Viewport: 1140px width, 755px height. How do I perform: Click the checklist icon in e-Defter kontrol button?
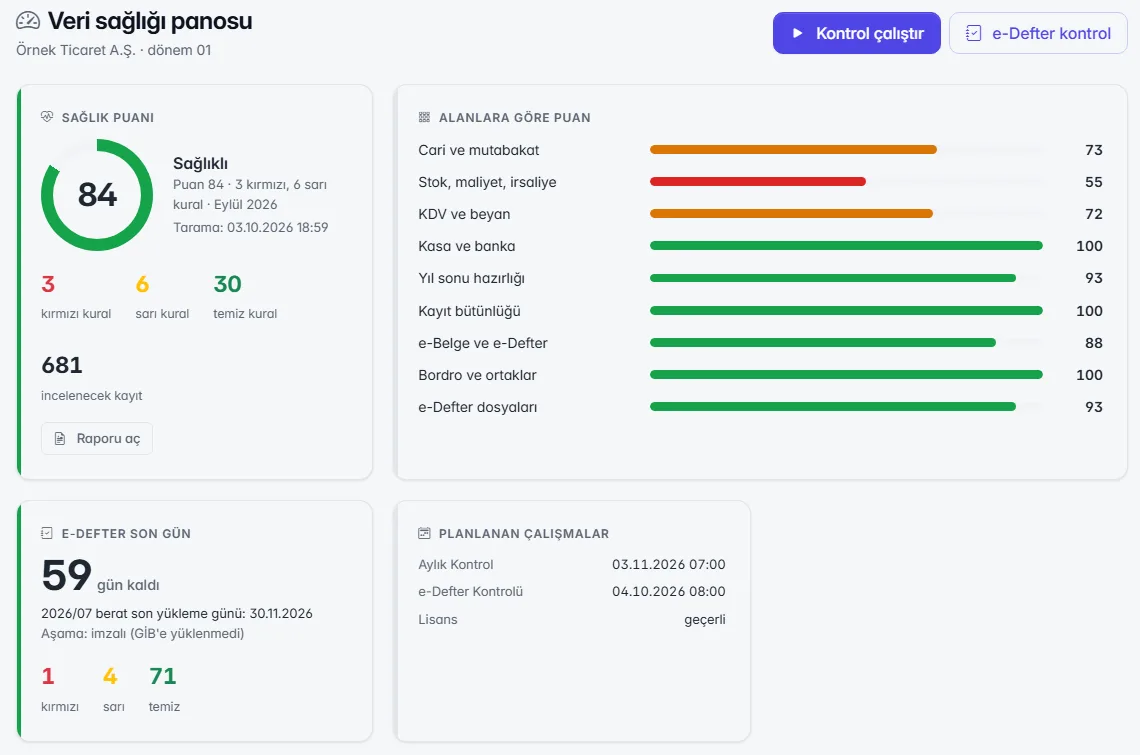coord(974,33)
